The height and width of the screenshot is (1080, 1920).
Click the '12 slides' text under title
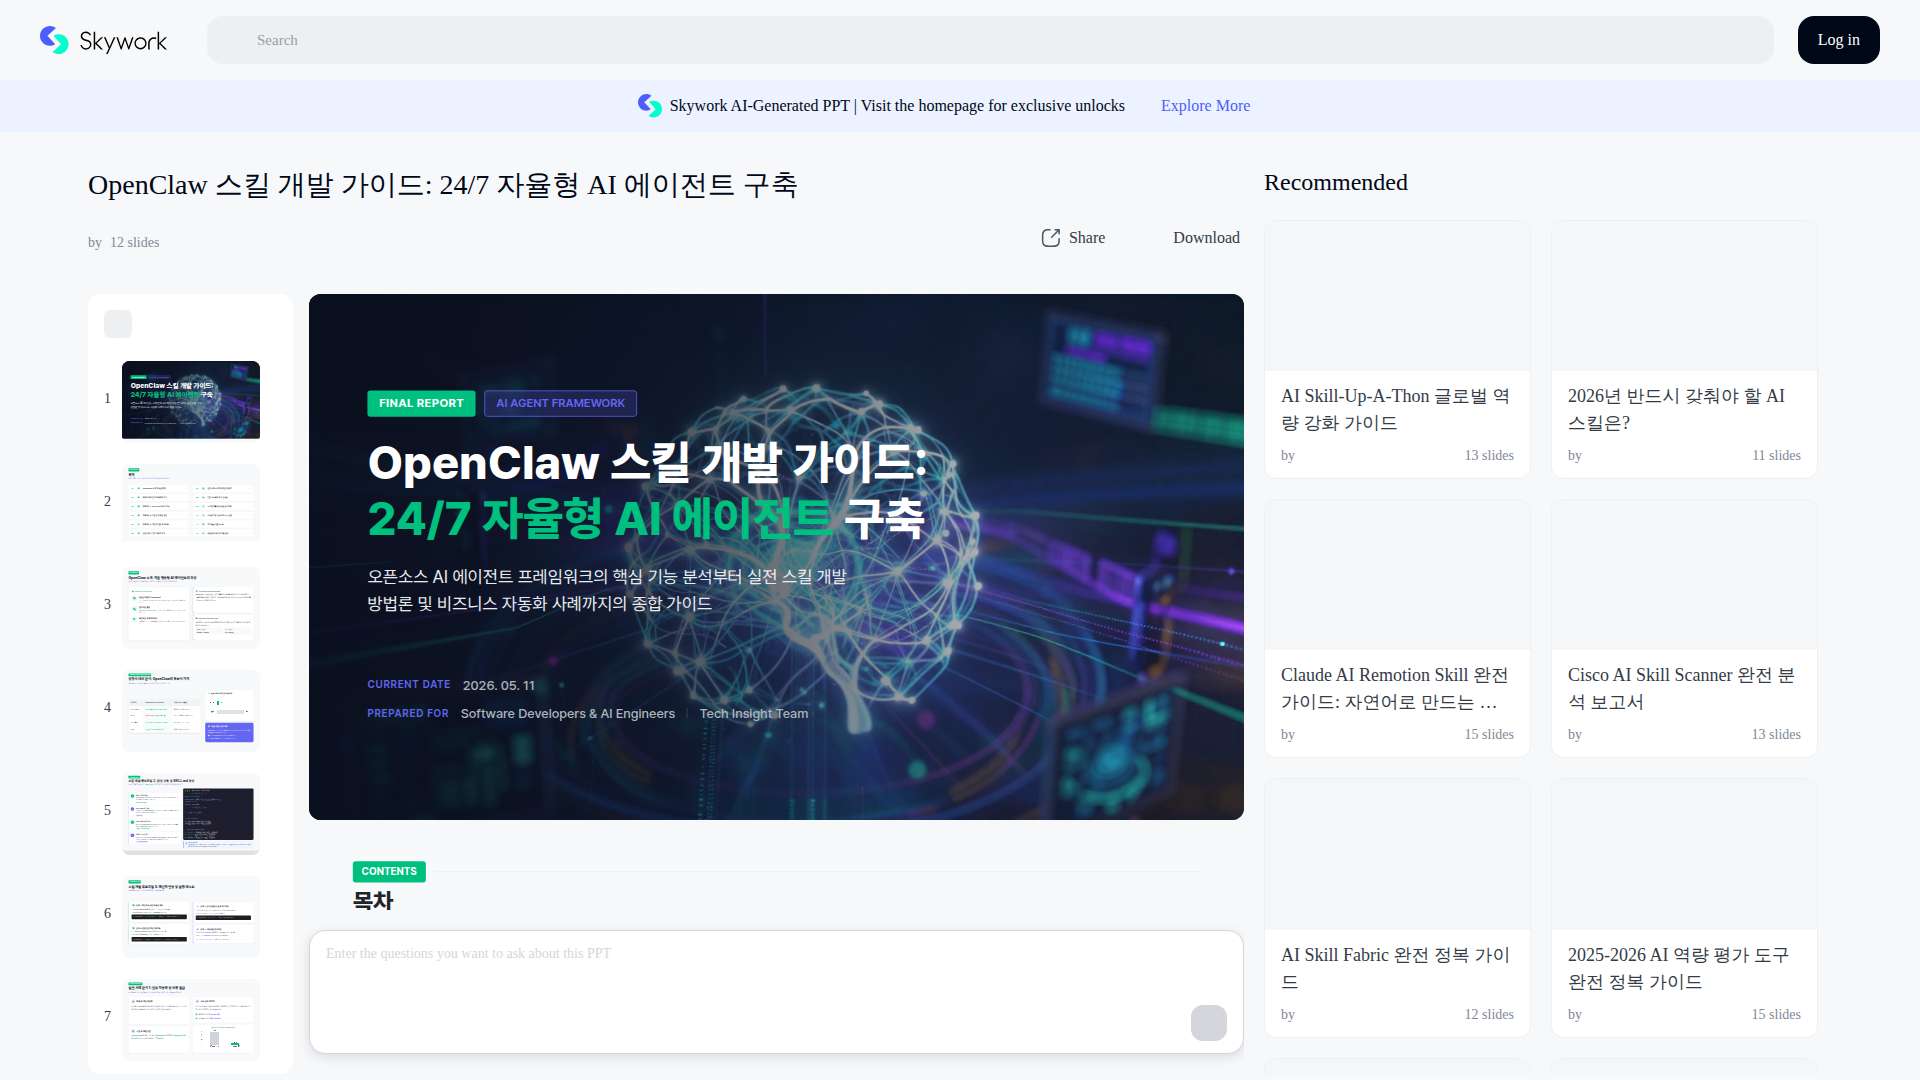[135, 243]
